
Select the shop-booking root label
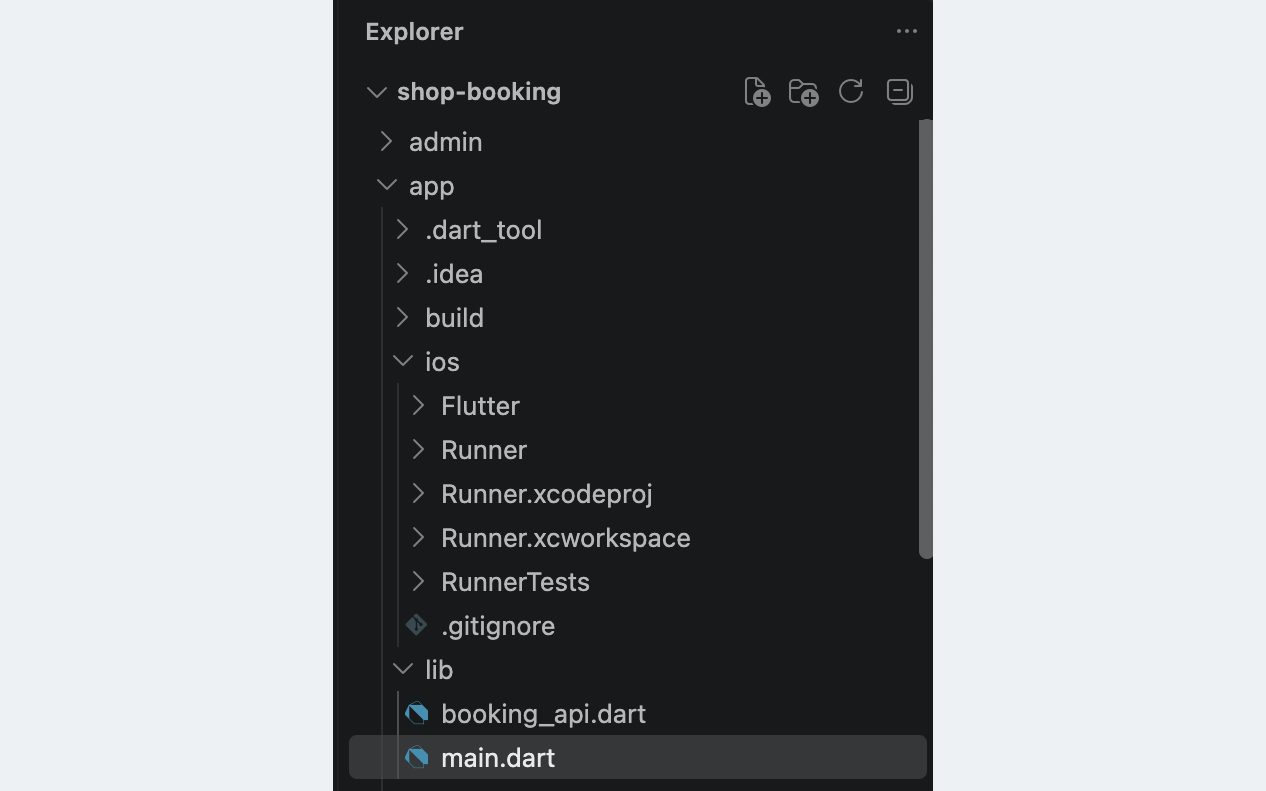click(479, 92)
